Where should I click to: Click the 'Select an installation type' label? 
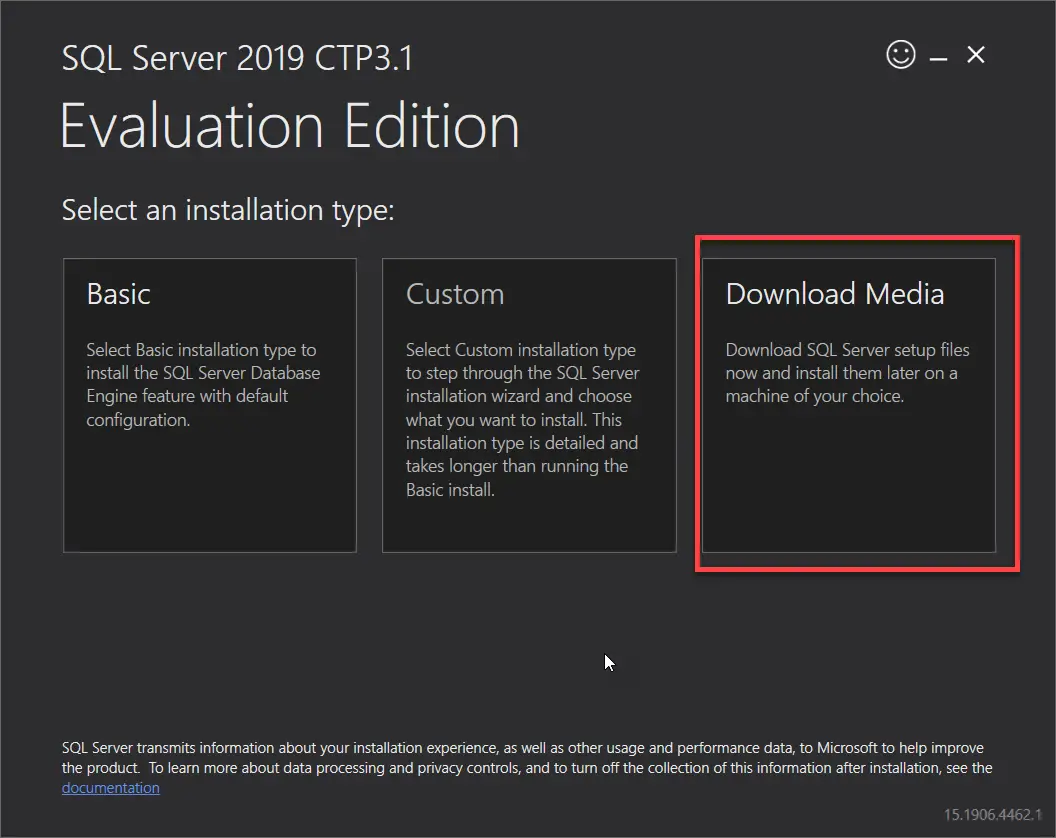tap(227, 210)
